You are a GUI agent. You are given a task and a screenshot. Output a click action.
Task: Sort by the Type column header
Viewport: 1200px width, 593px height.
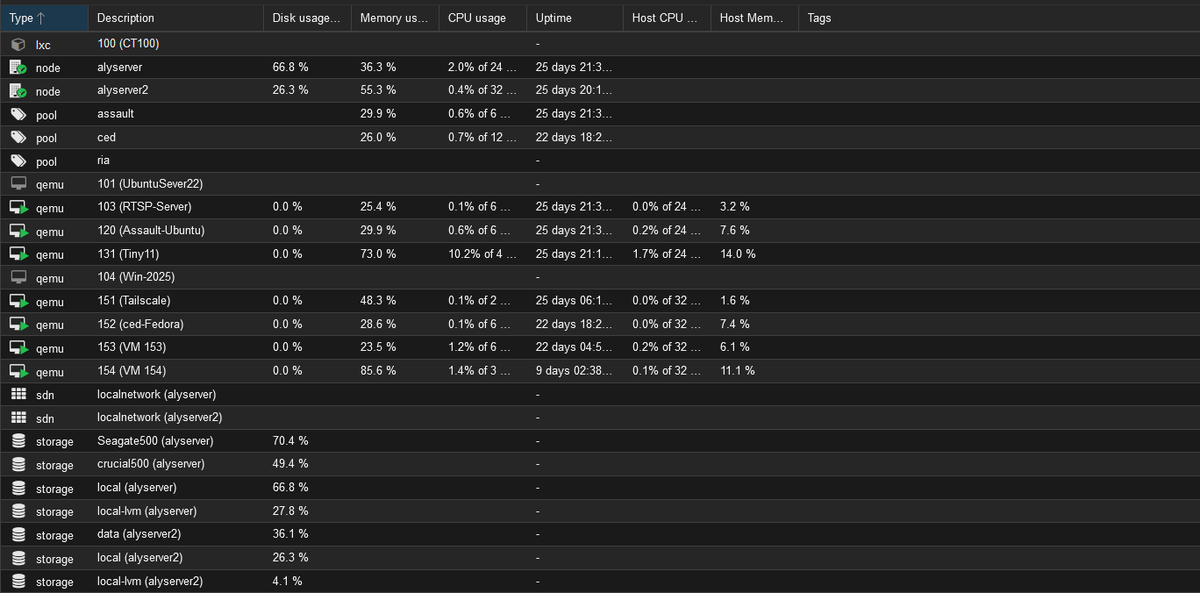pyautogui.click(x=44, y=18)
